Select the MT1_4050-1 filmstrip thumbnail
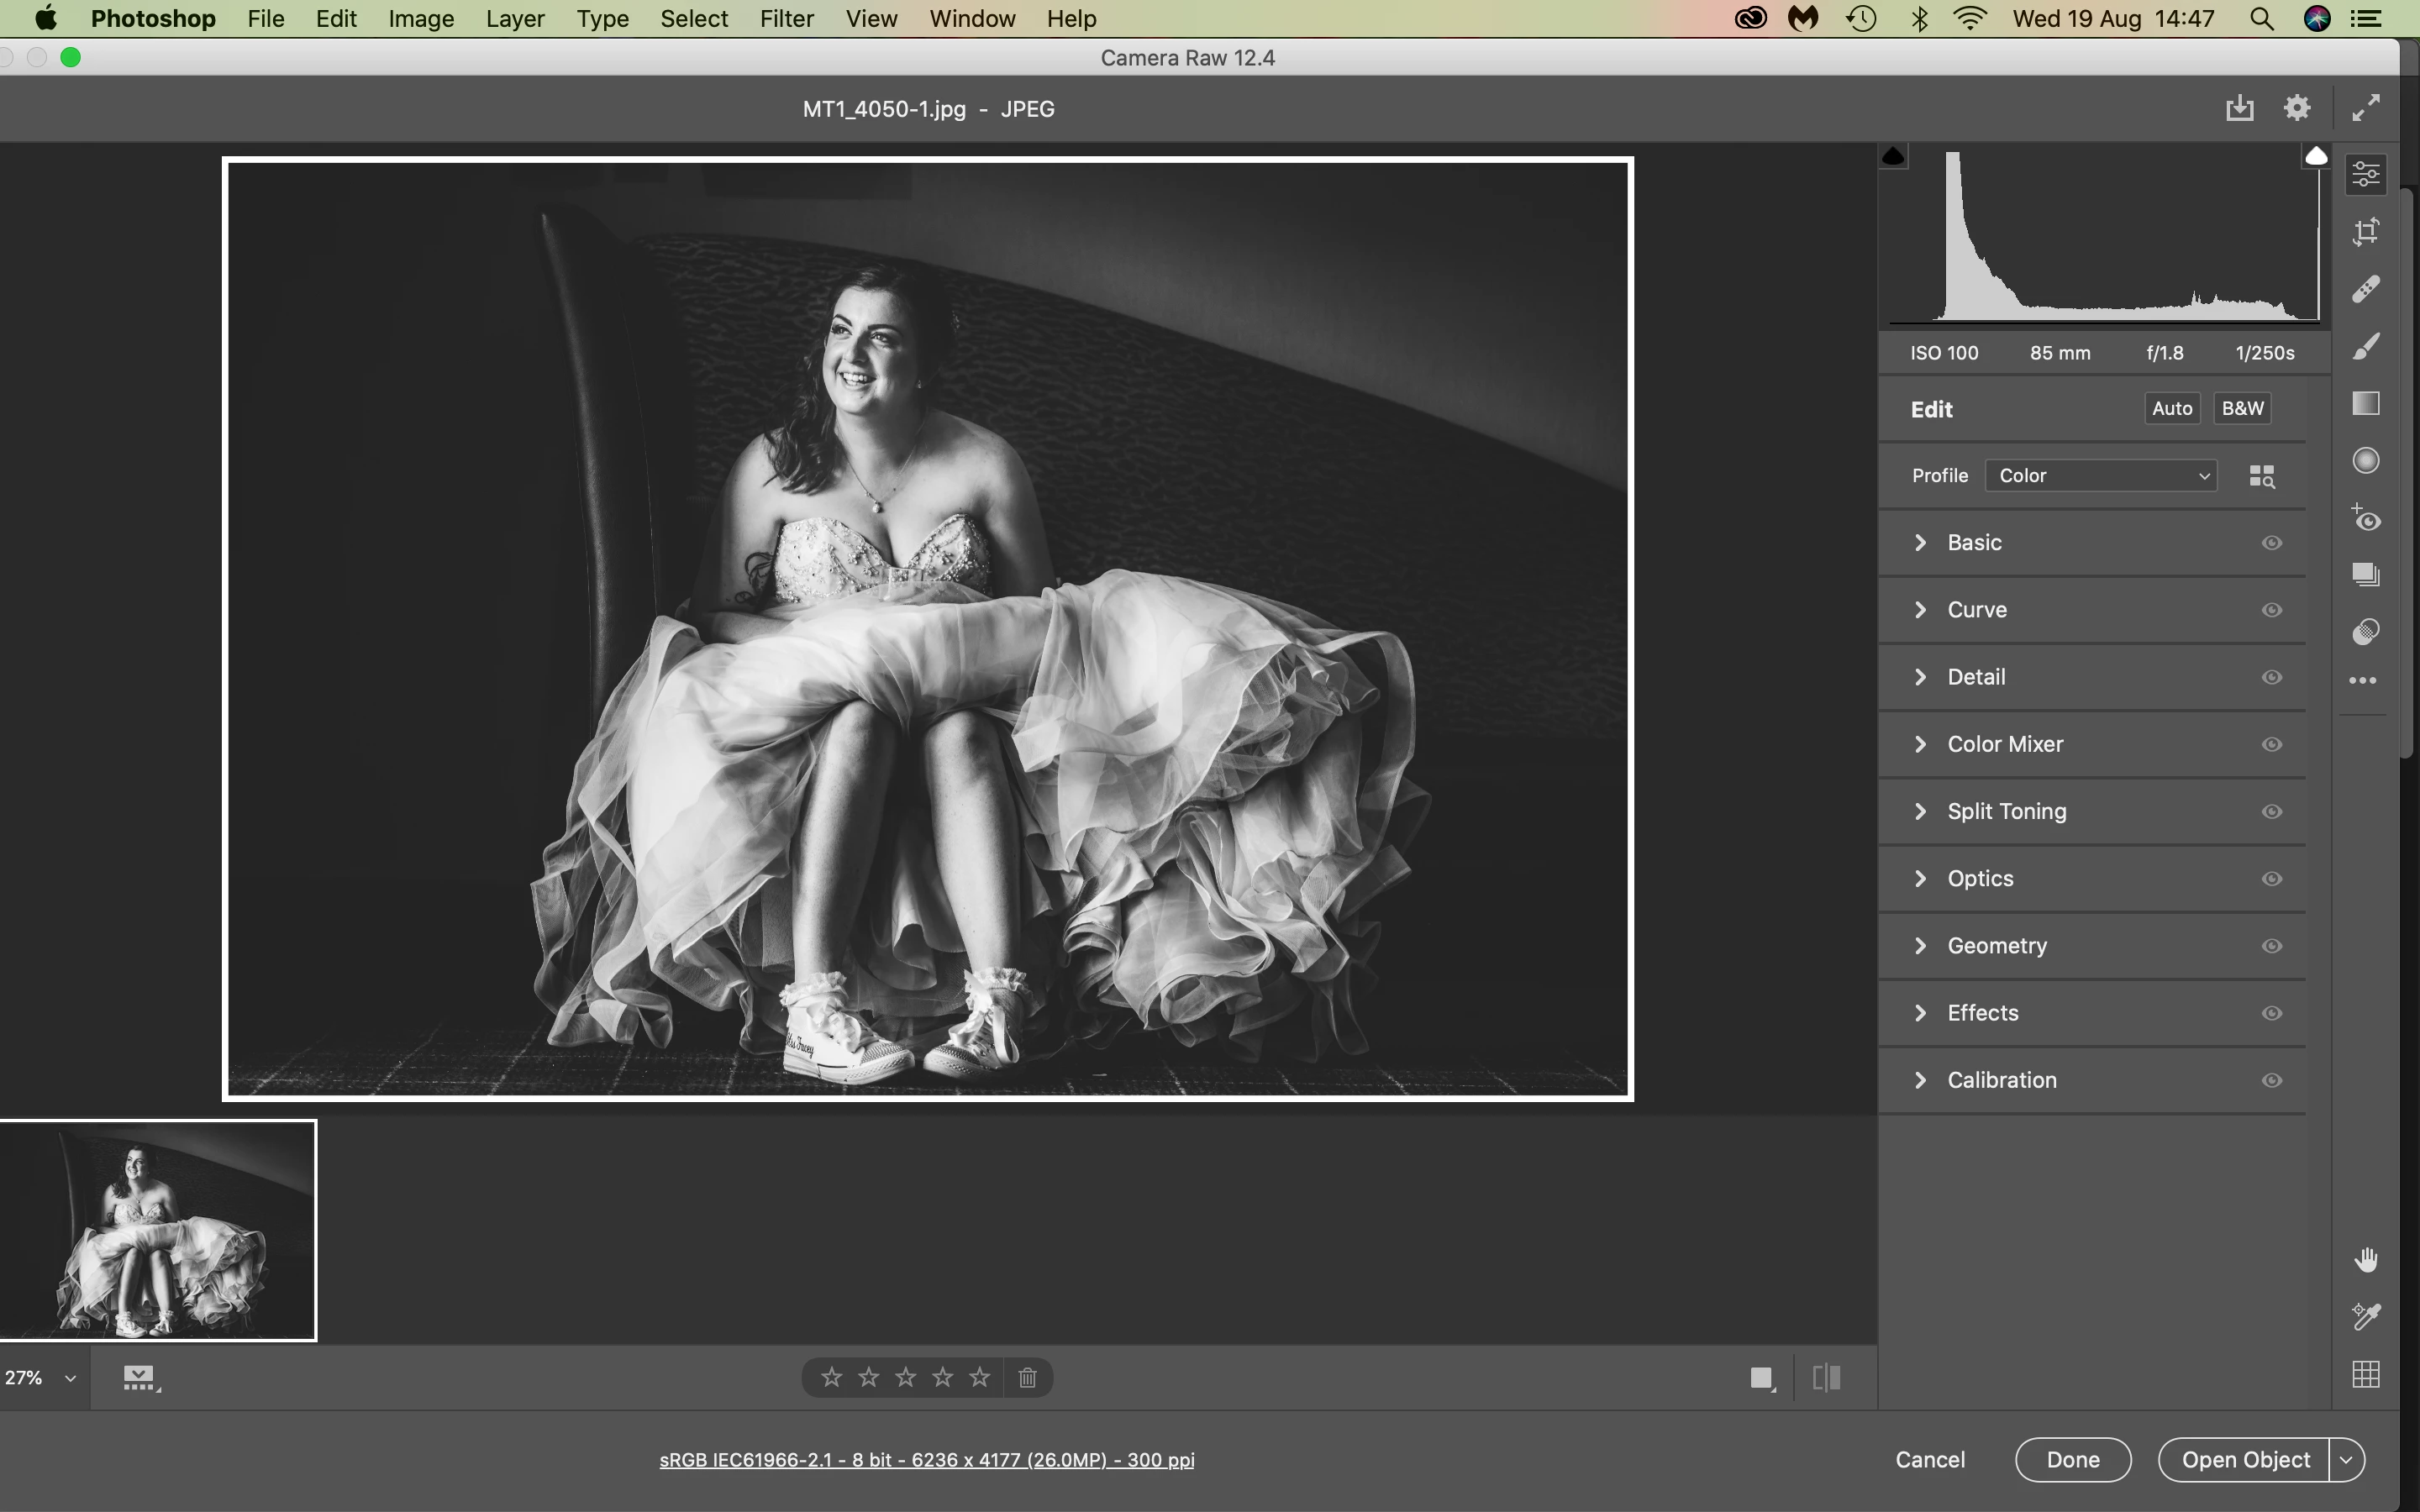Screen dimensions: 2420x1512 [158, 1230]
